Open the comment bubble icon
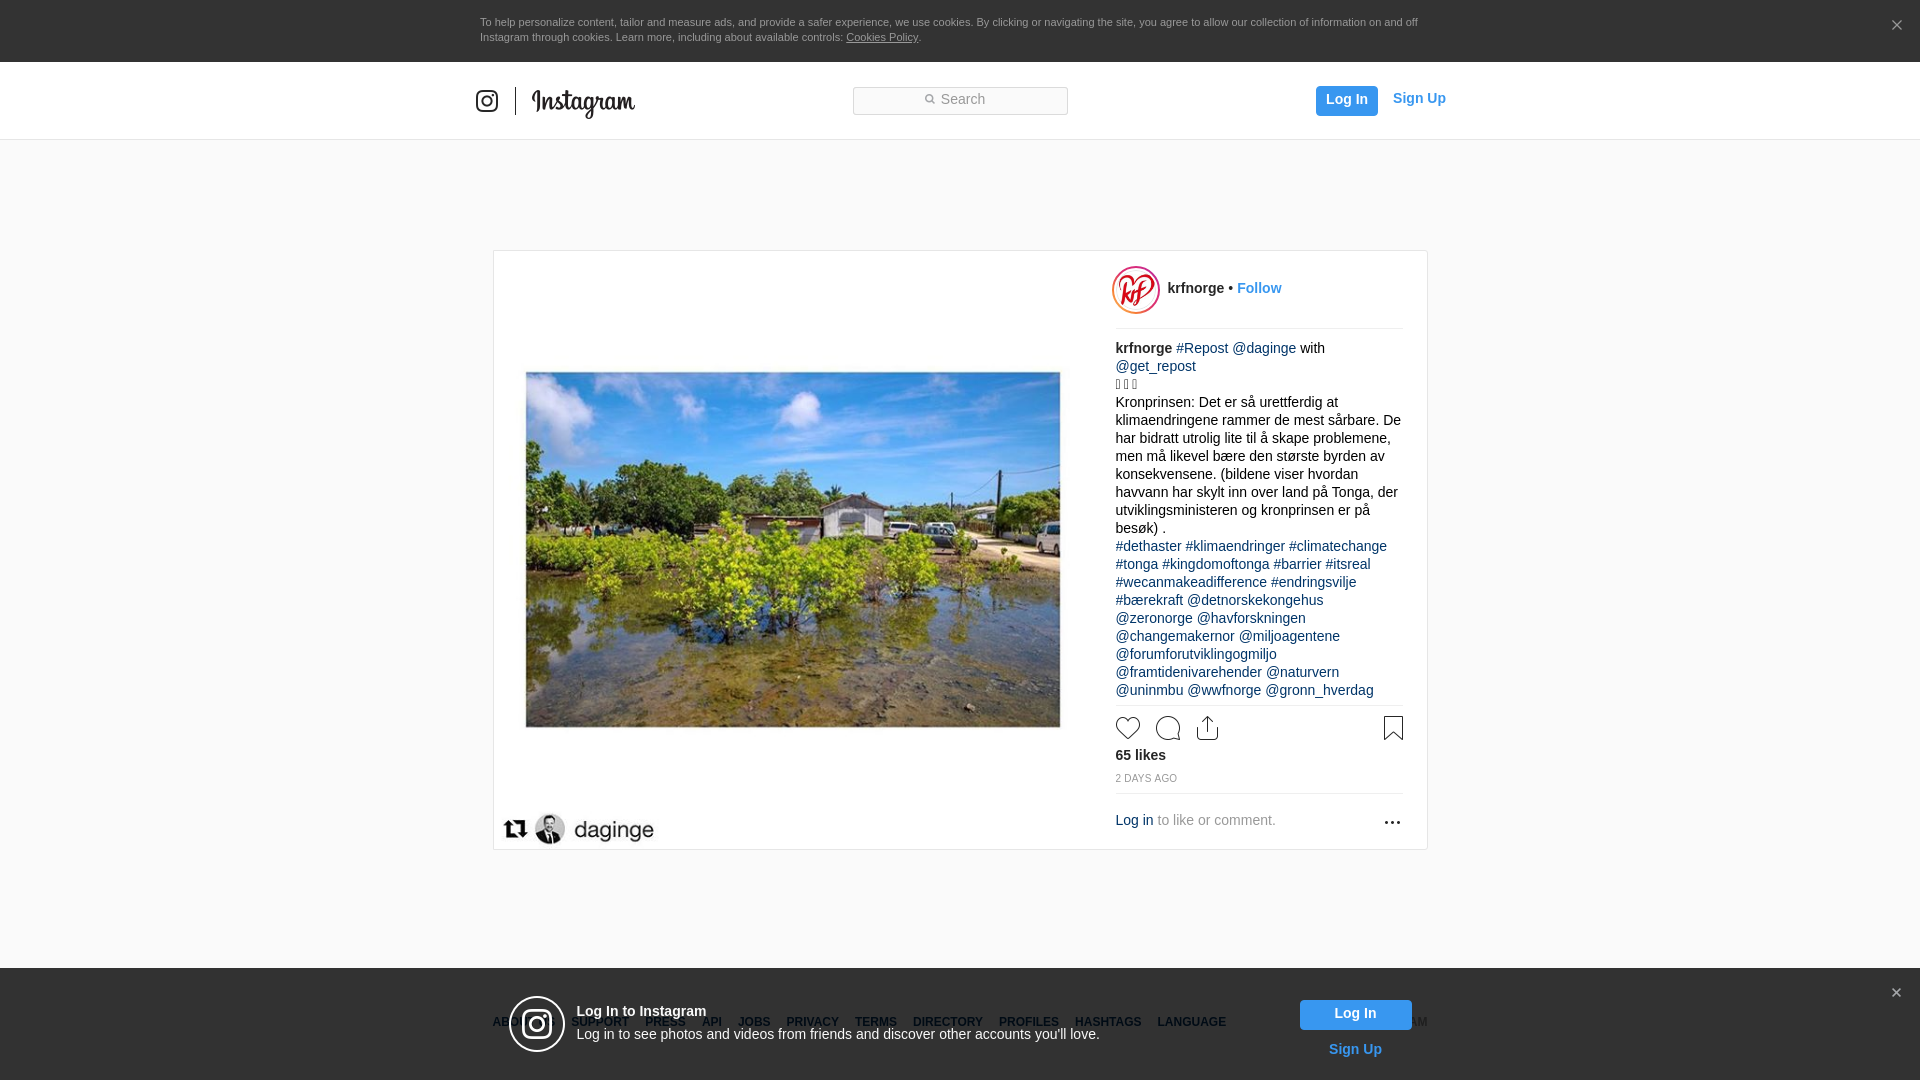The width and height of the screenshot is (1920, 1080). click(x=1167, y=728)
